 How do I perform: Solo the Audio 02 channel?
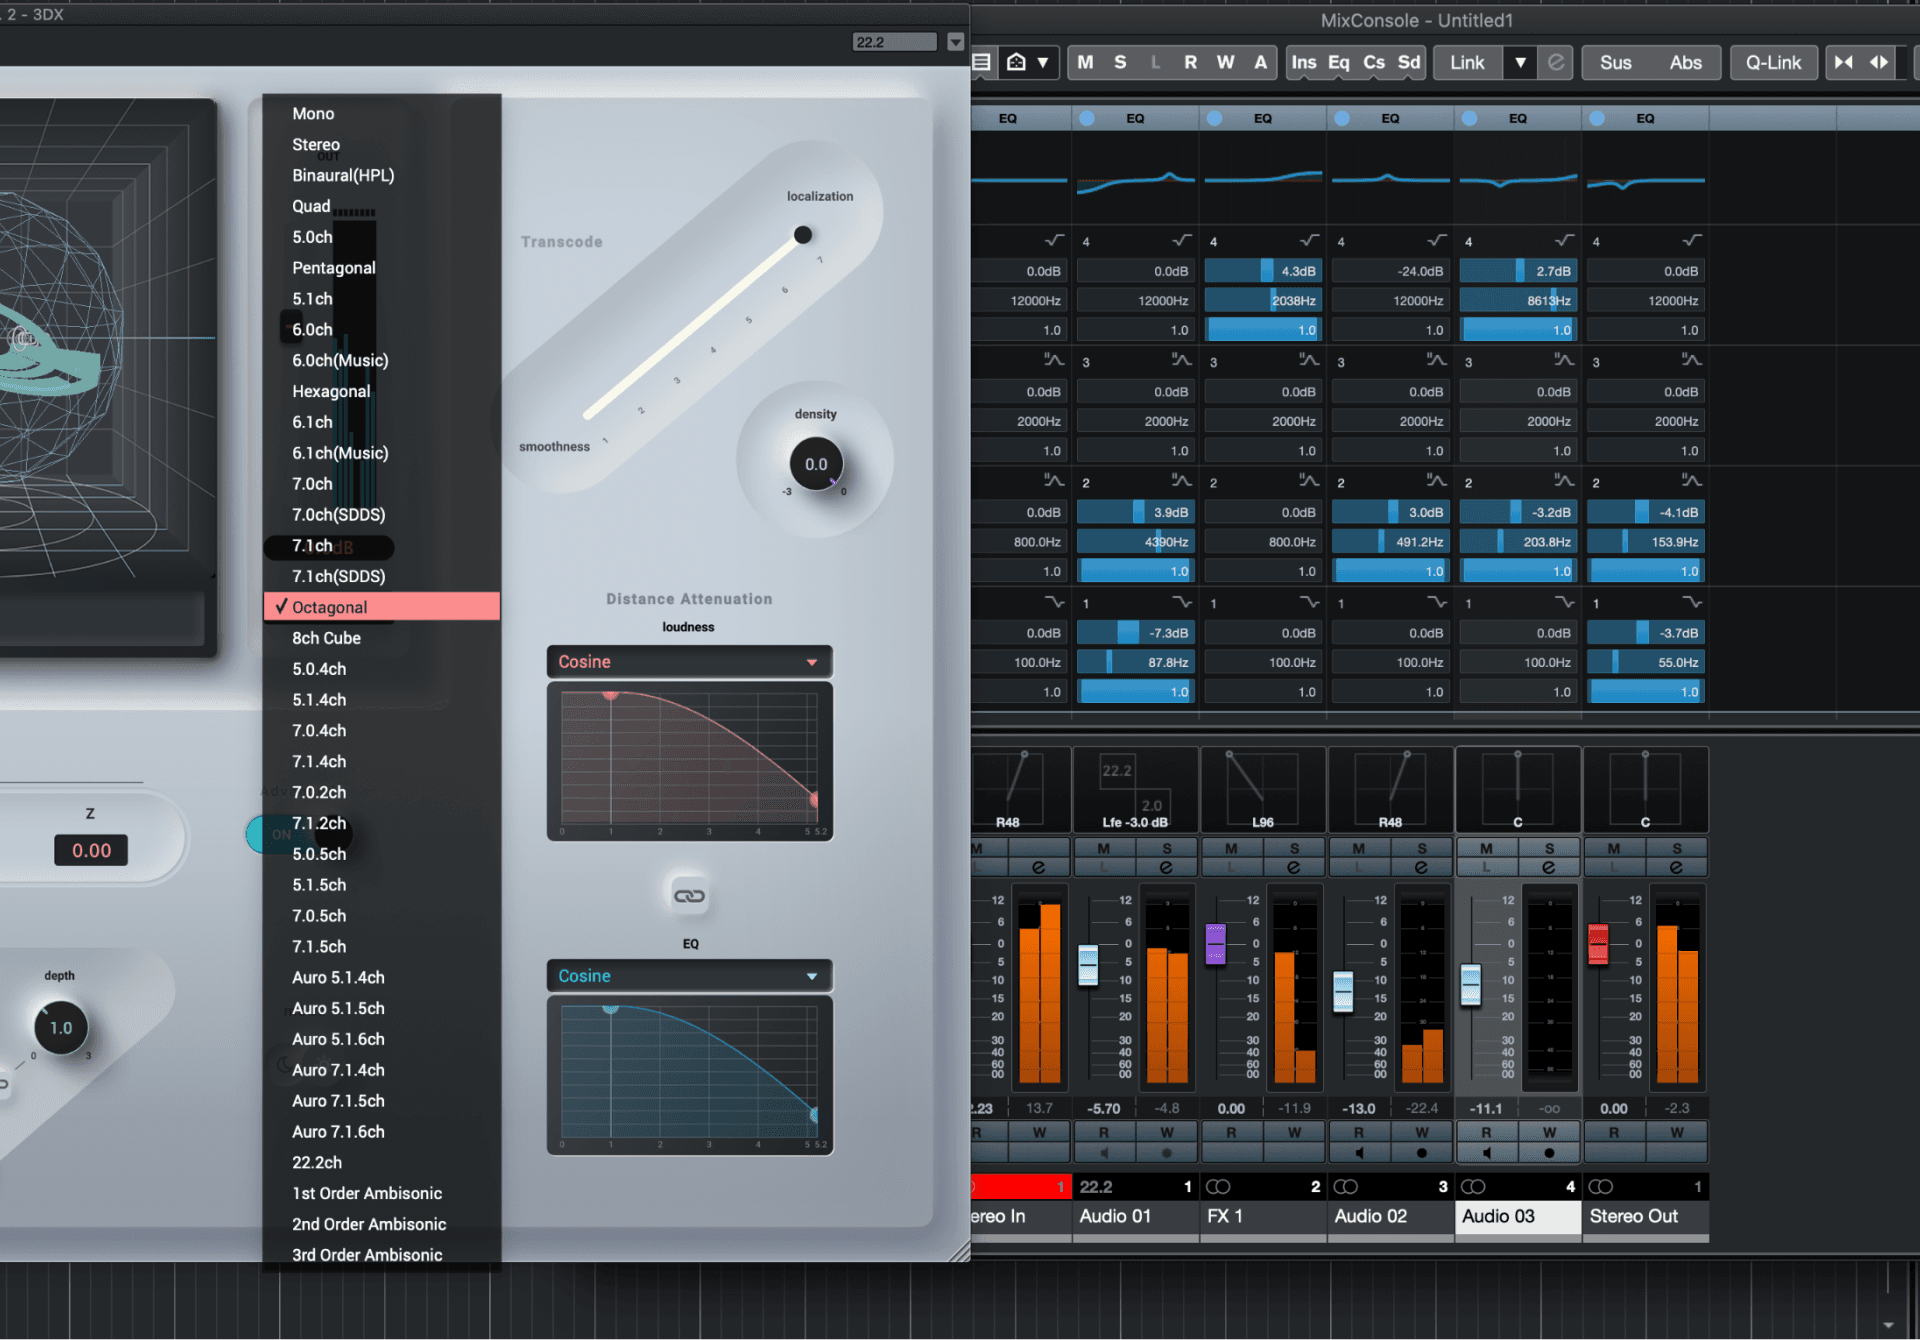(1422, 849)
